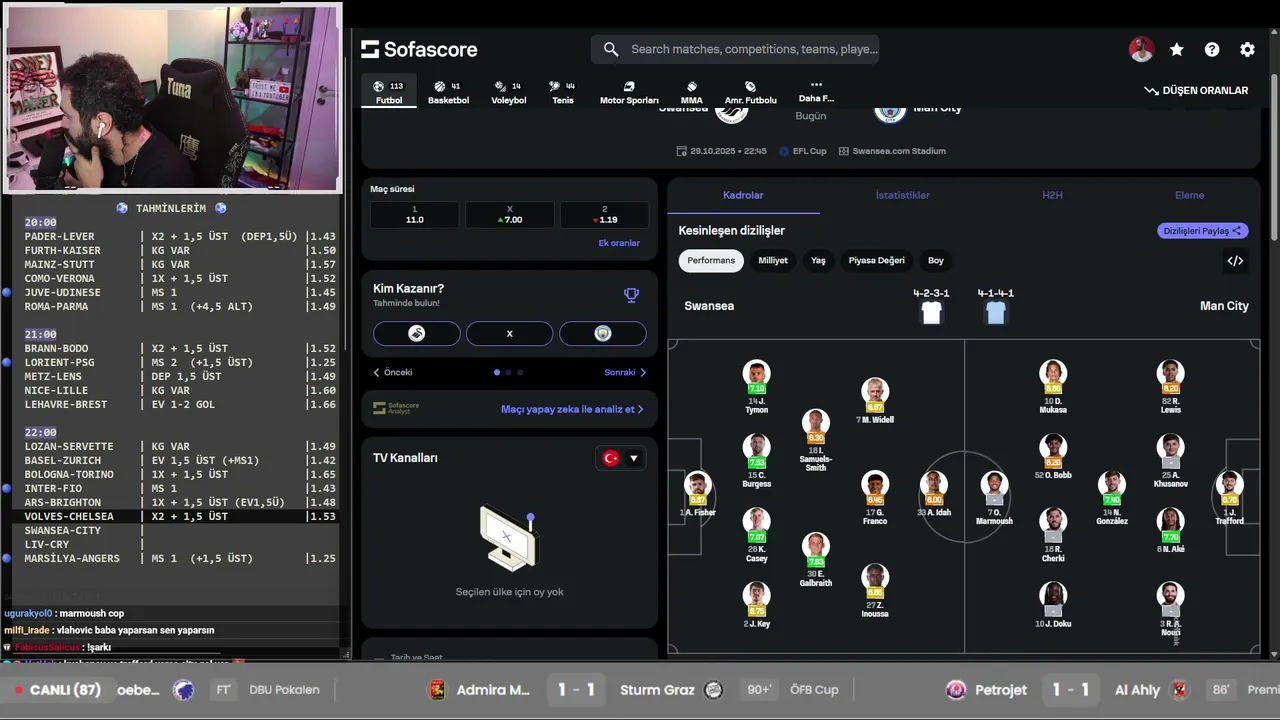Screen dimensions: 1280x720
Task: Open favorites star icon in header
Action: click(x=1177, y=49)
